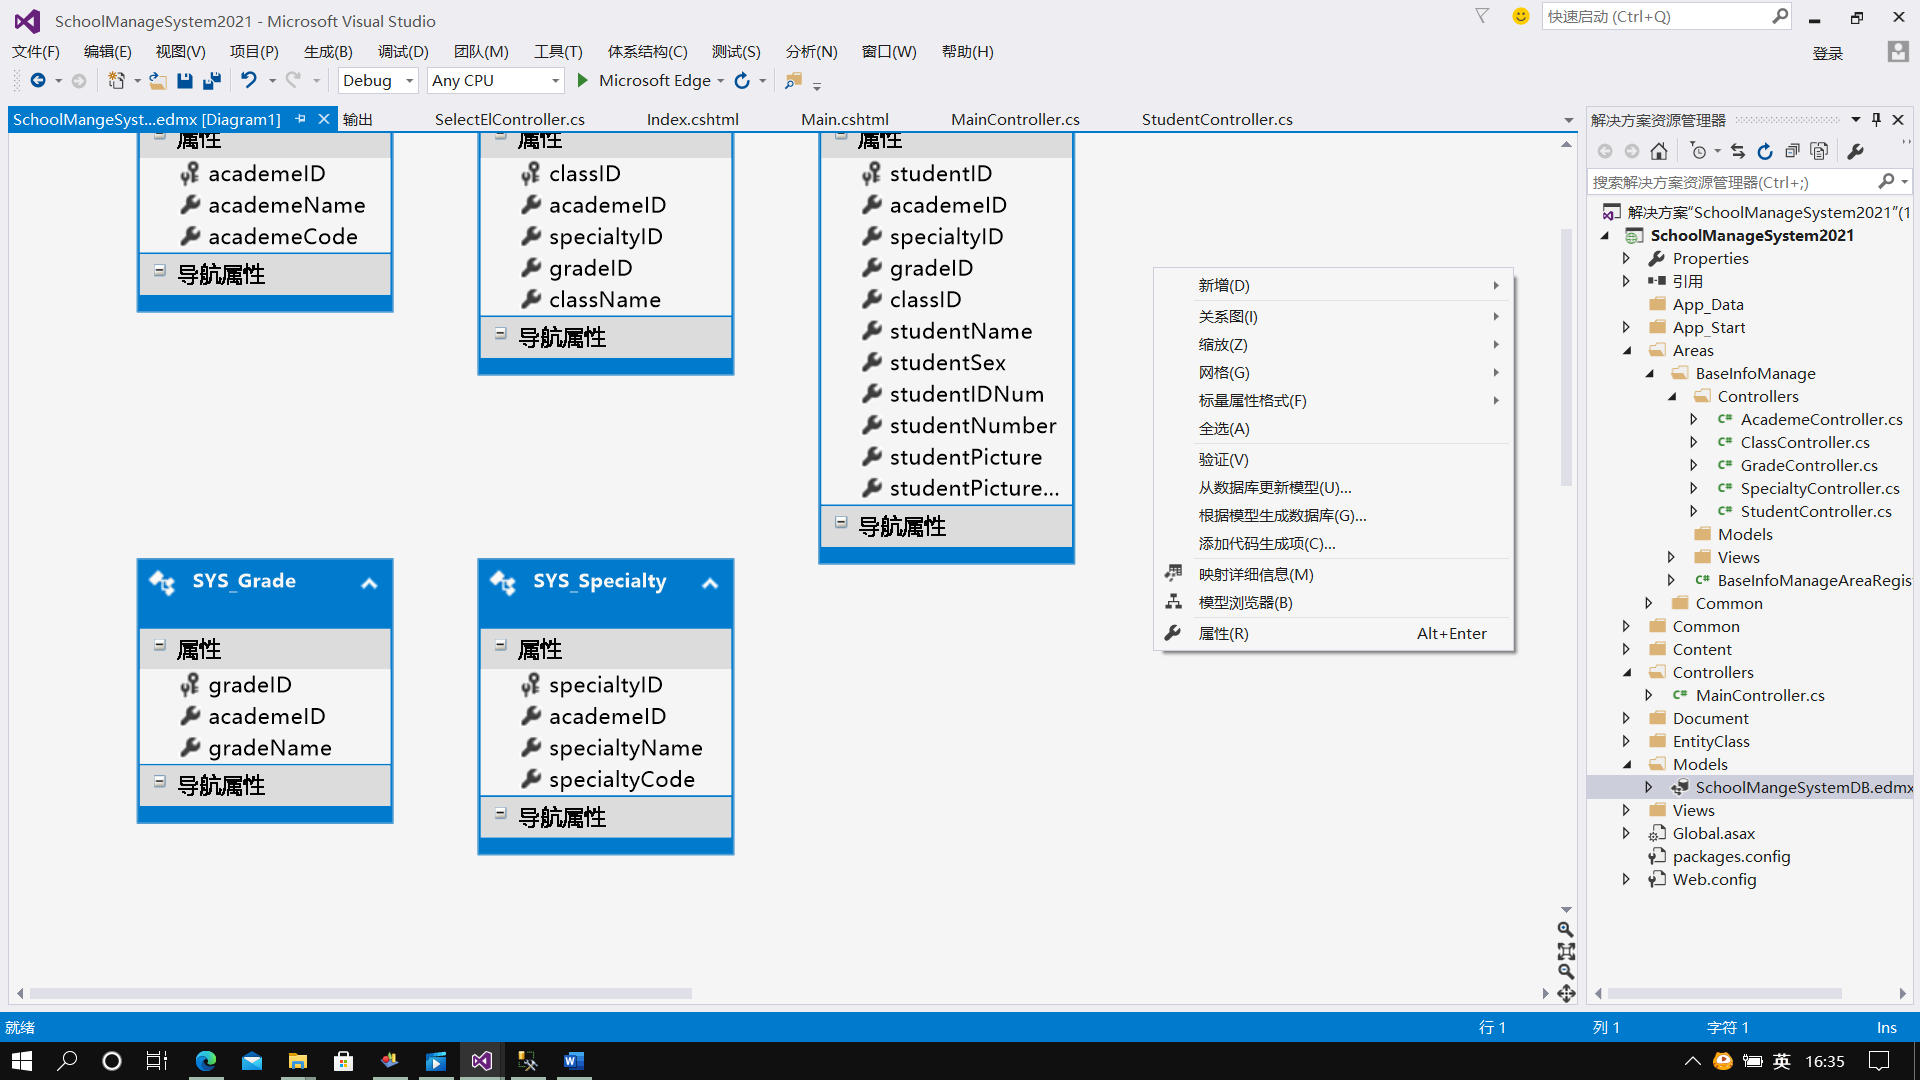The height and width of the screenshot is (1080, 1920).
Task: Expand the Views folder under BaseInfoManage
Action: (x=1671, y=558)
